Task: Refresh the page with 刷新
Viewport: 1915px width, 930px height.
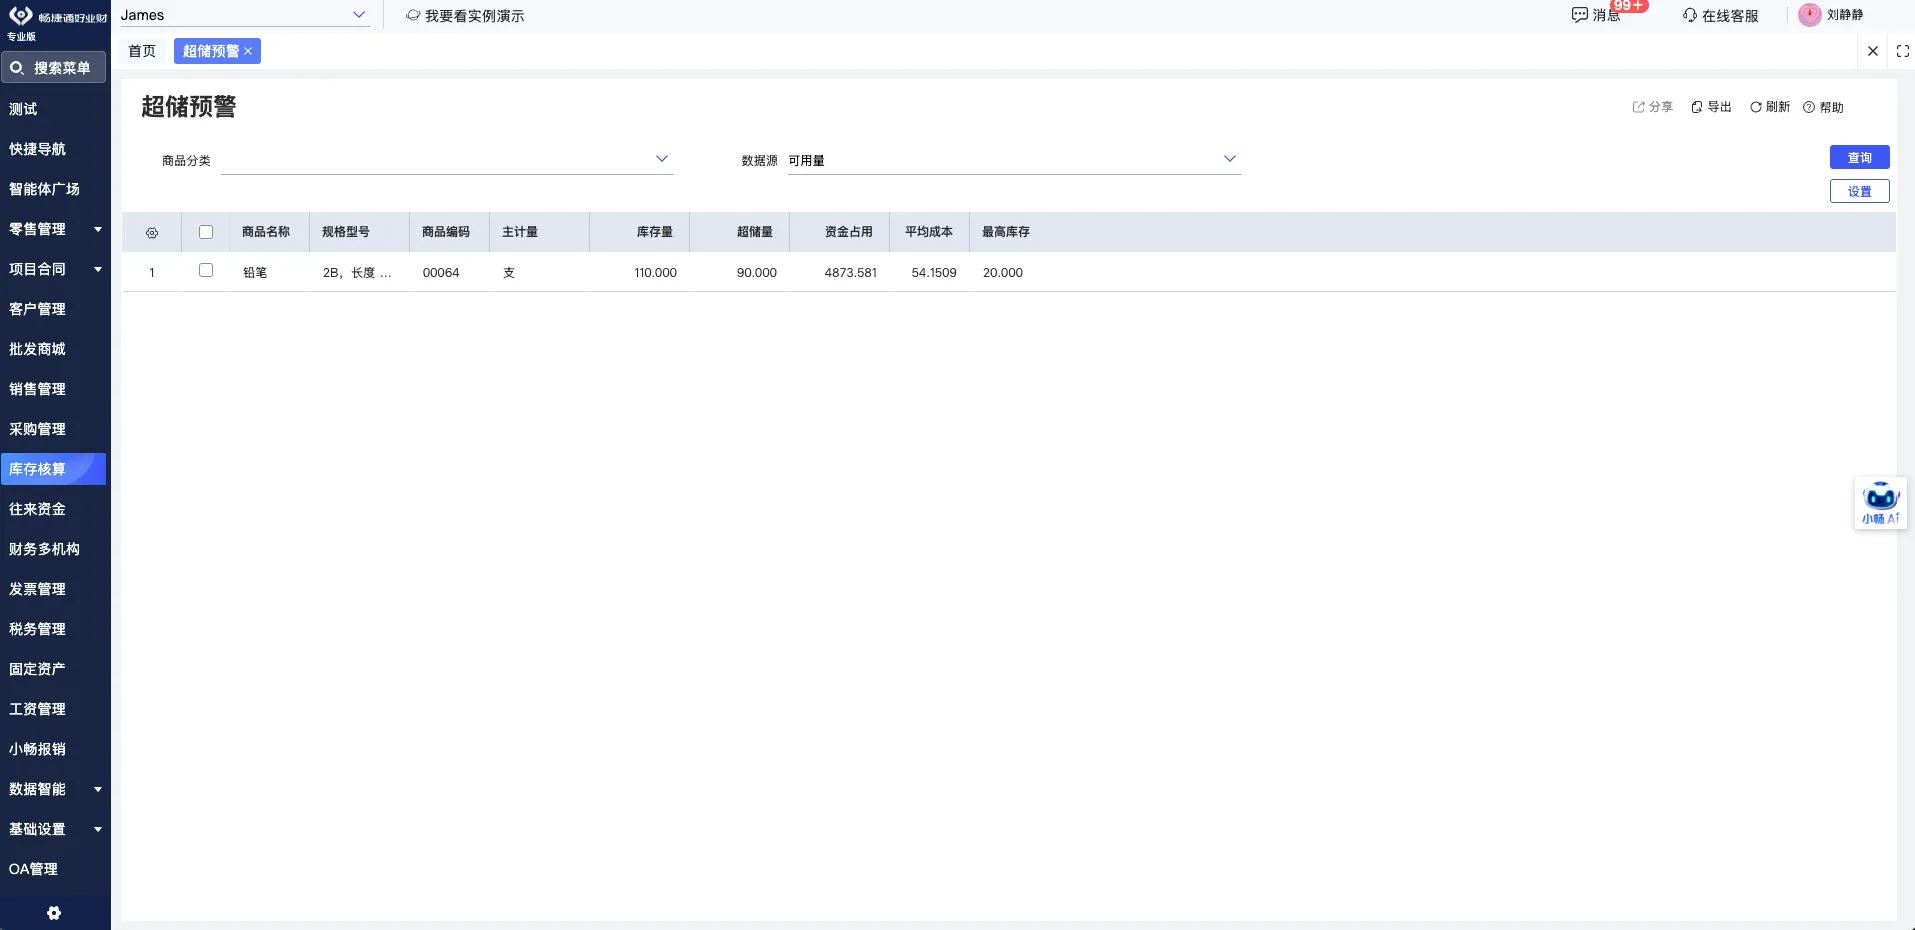Action: tap(1769, 107)
